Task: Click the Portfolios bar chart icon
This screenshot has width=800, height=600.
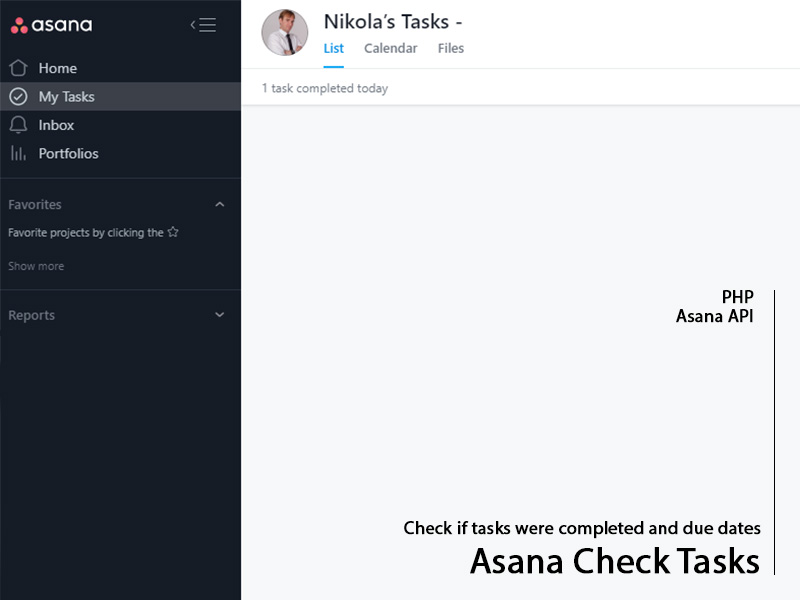Action: click(x=18, y=154)
